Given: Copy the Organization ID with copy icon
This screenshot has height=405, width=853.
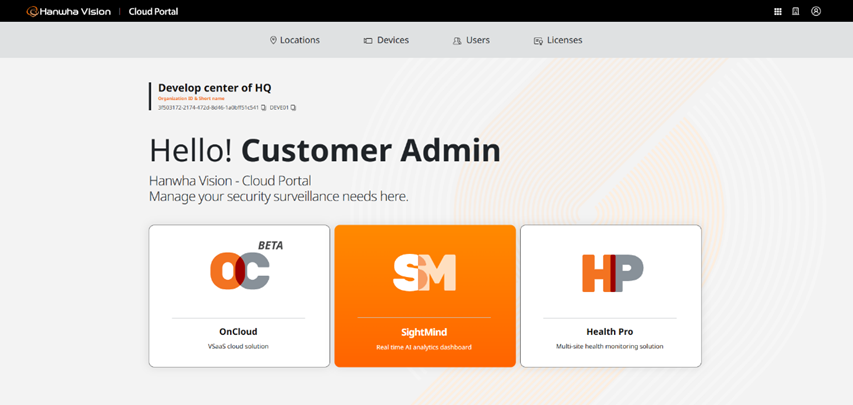Looking at the screenshot, I should [263, 108].
